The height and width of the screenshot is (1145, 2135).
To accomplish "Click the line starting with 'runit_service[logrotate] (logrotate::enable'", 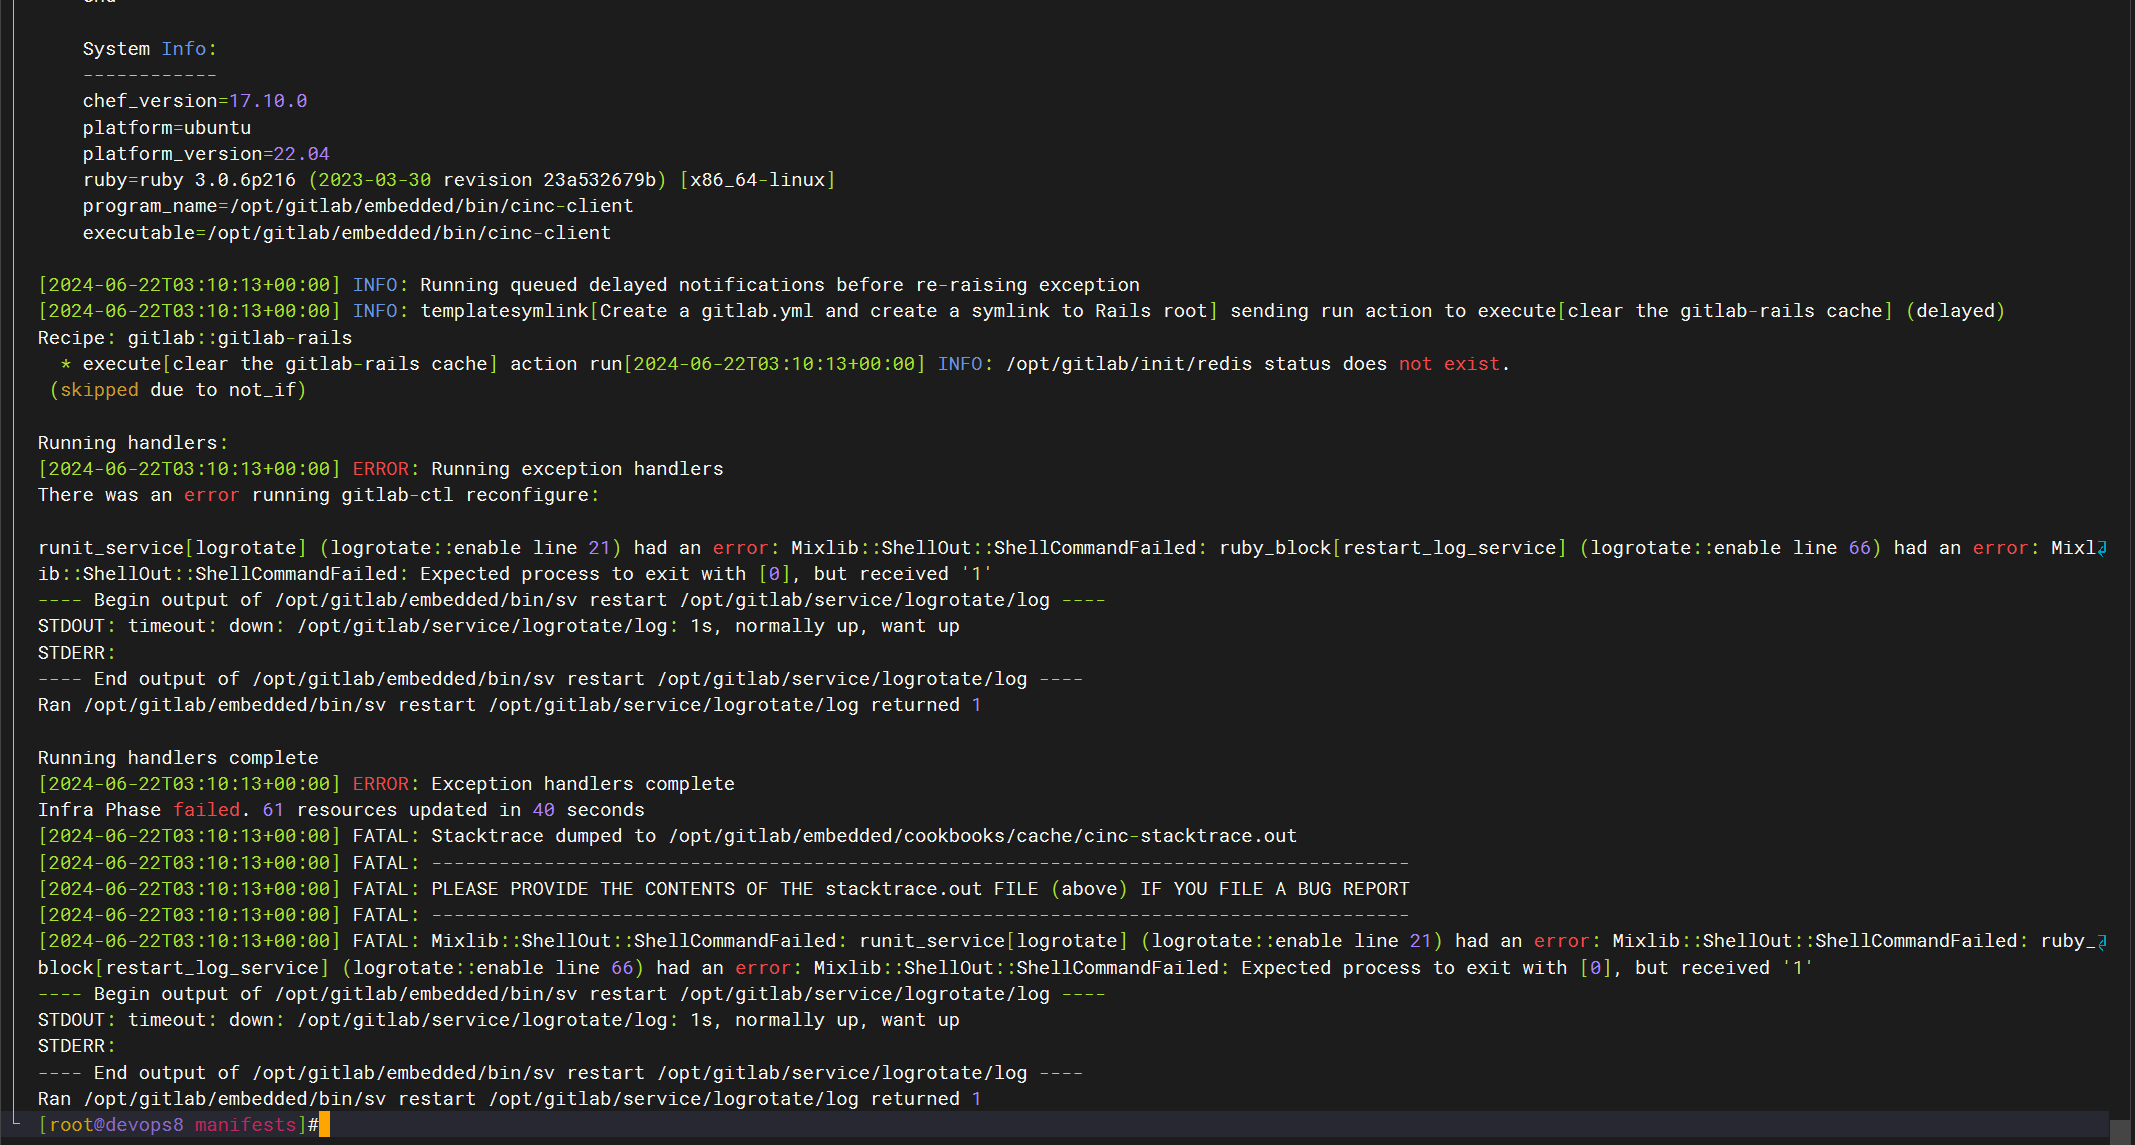I will [1072, 548].
